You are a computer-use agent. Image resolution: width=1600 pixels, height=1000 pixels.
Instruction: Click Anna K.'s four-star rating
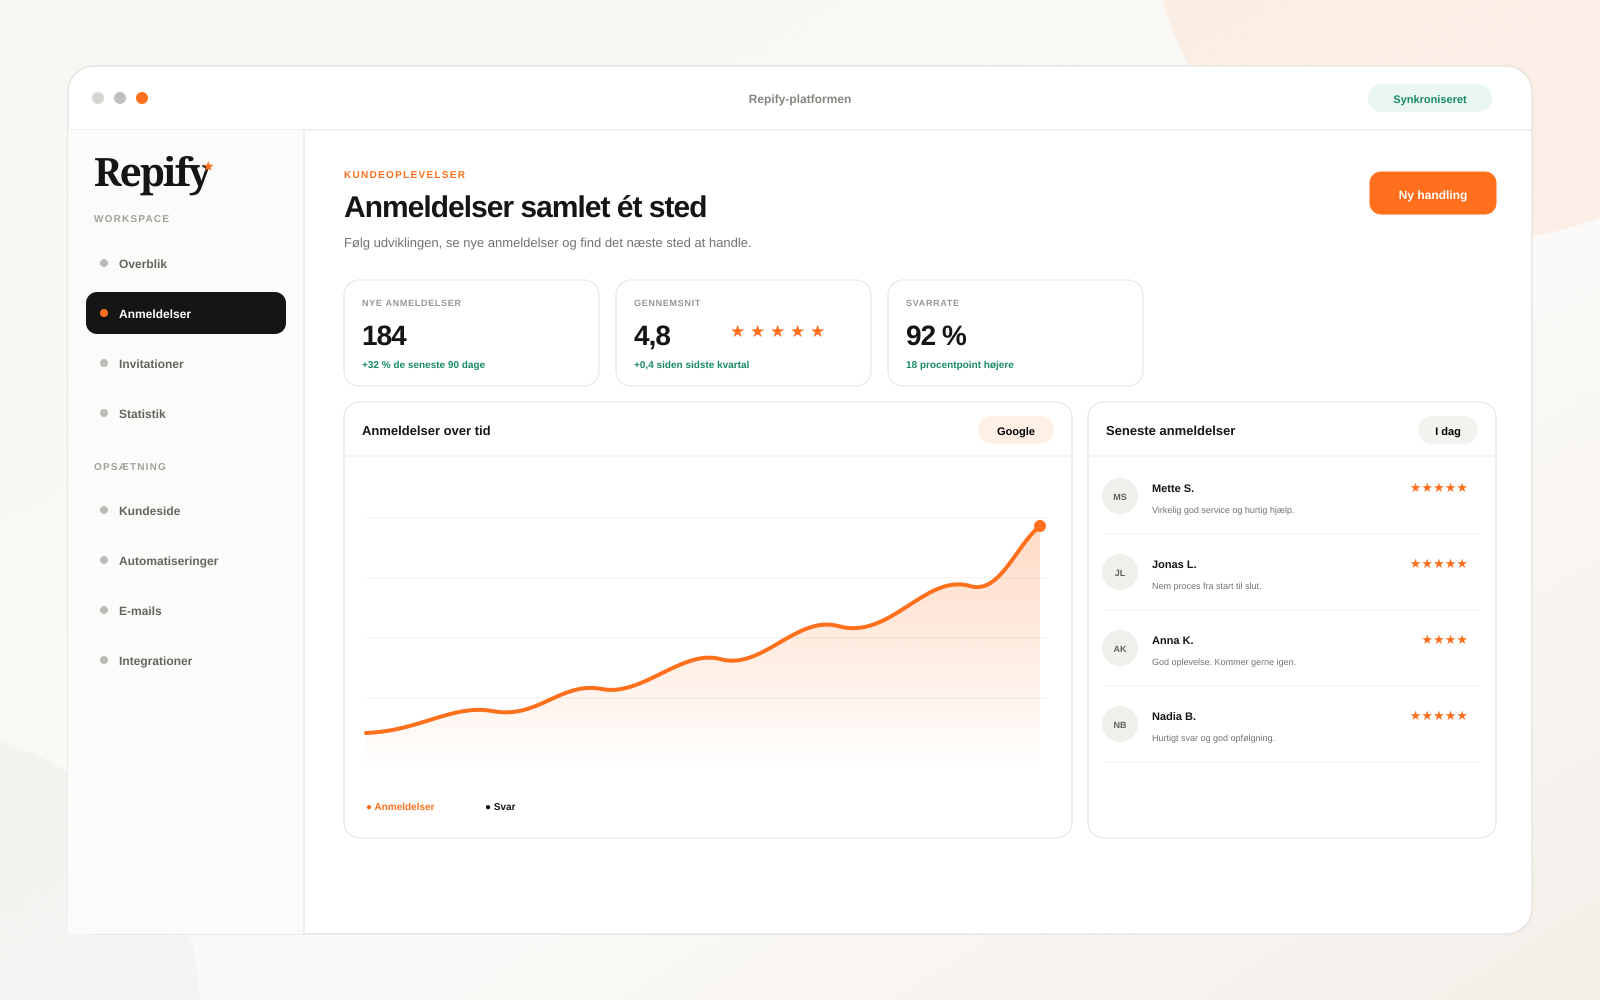tap(1444, 640)
